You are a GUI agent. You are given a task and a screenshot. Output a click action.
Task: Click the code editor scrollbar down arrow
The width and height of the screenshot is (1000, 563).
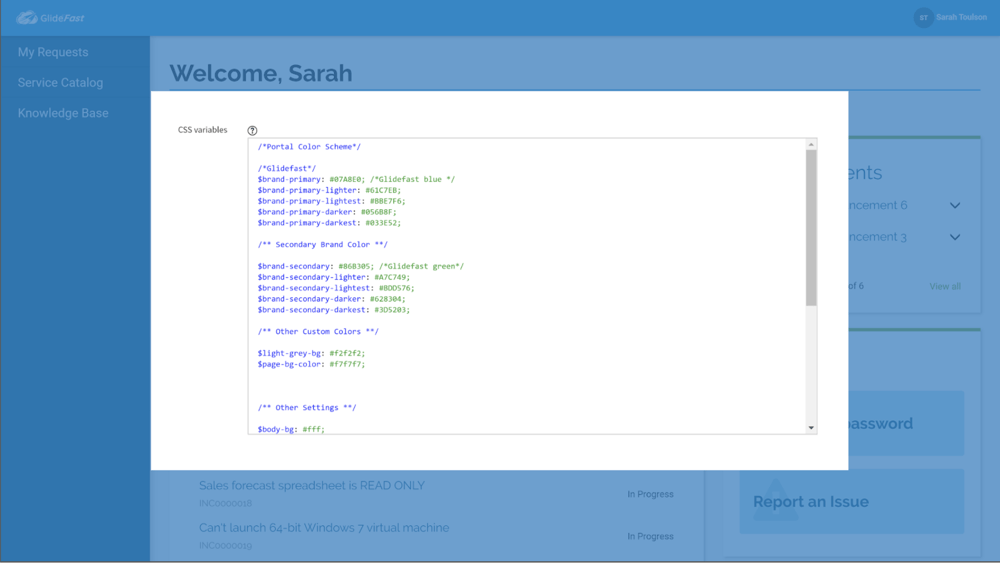pos(811,428)
